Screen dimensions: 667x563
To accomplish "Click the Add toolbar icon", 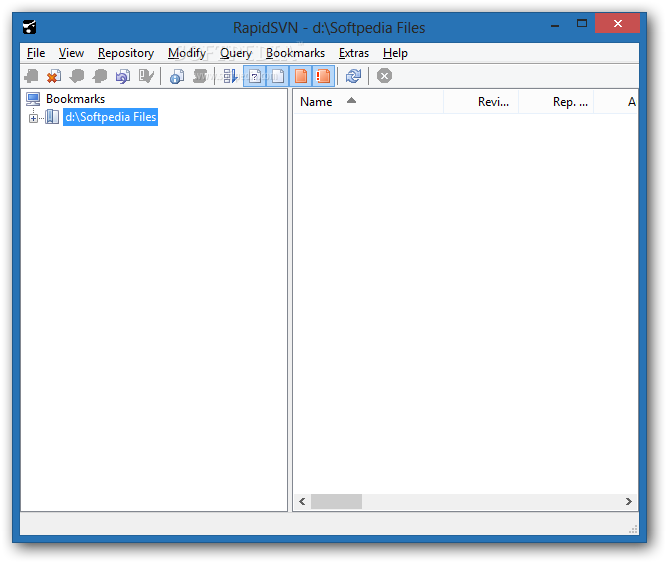I will coord(31,76).
